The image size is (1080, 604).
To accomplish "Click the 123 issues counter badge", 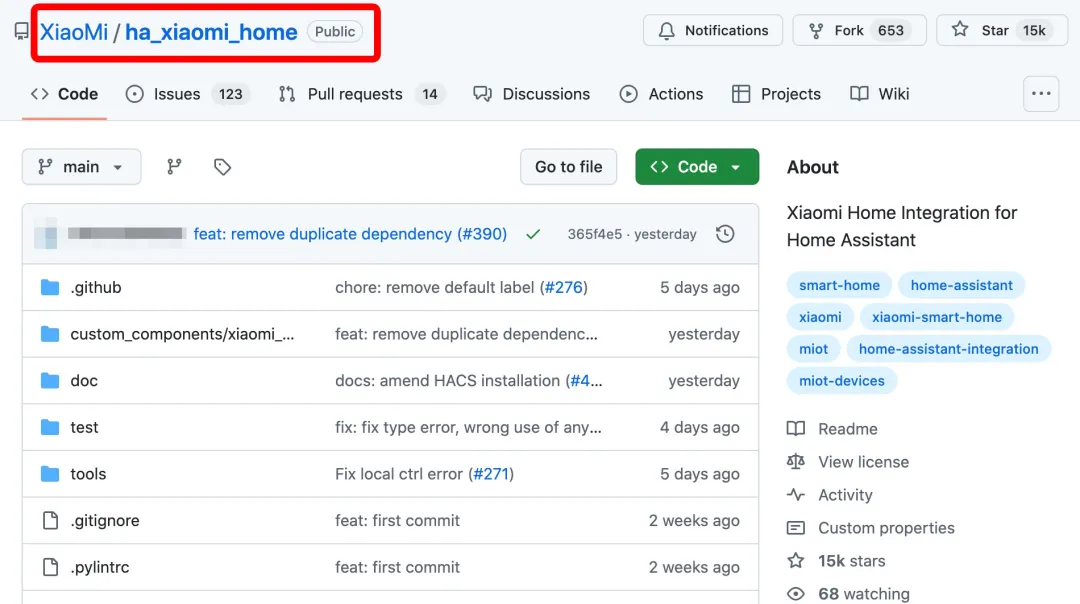I will point(231,94).
